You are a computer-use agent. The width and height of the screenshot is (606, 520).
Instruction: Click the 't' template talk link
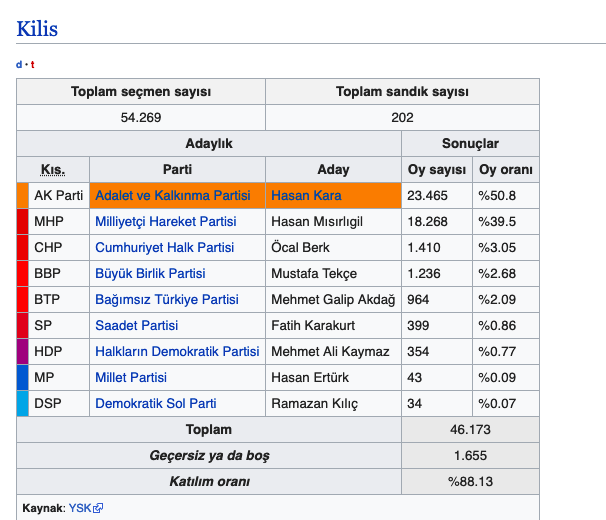[x=32, y=65]
